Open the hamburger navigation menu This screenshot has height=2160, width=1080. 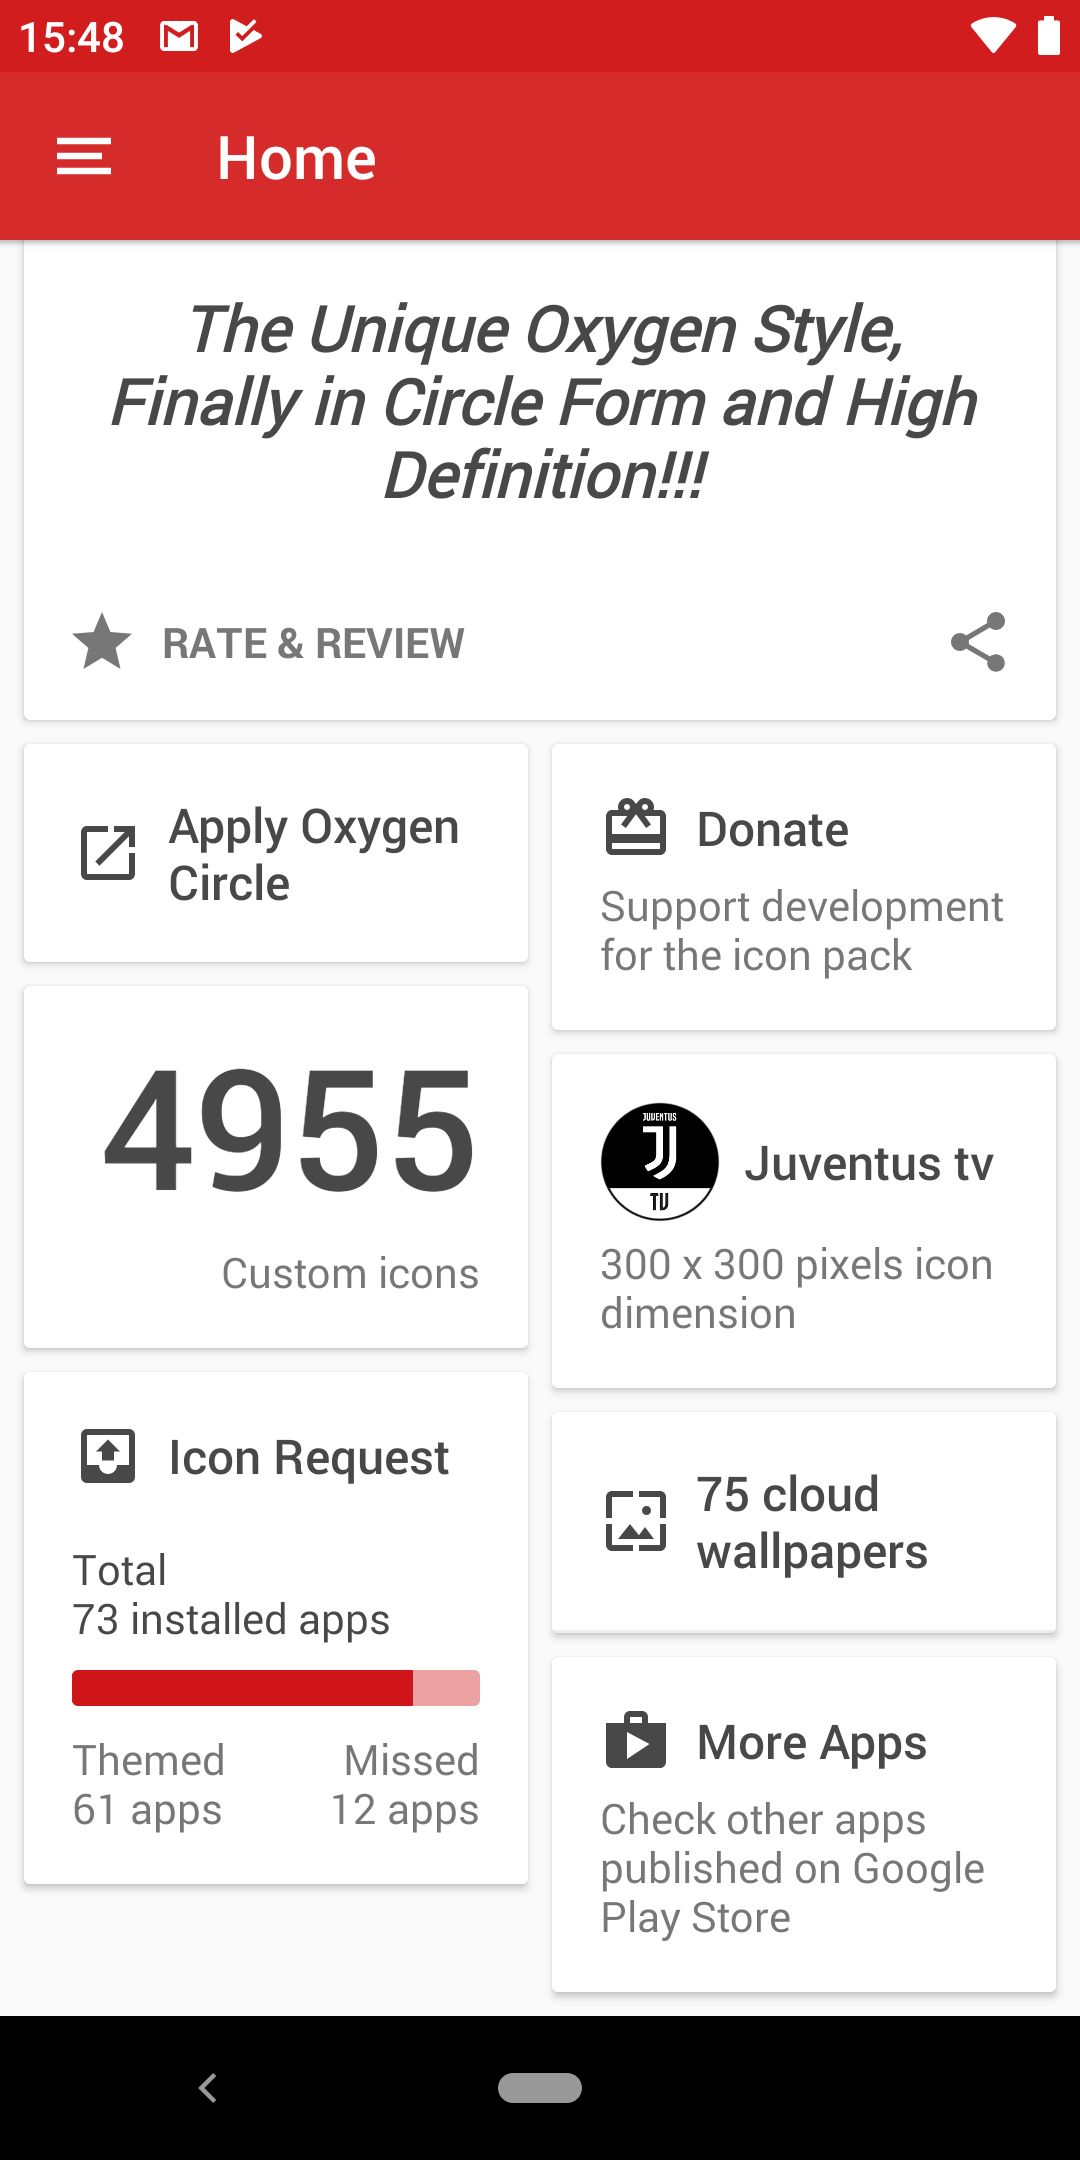click(x=84, y=157)
